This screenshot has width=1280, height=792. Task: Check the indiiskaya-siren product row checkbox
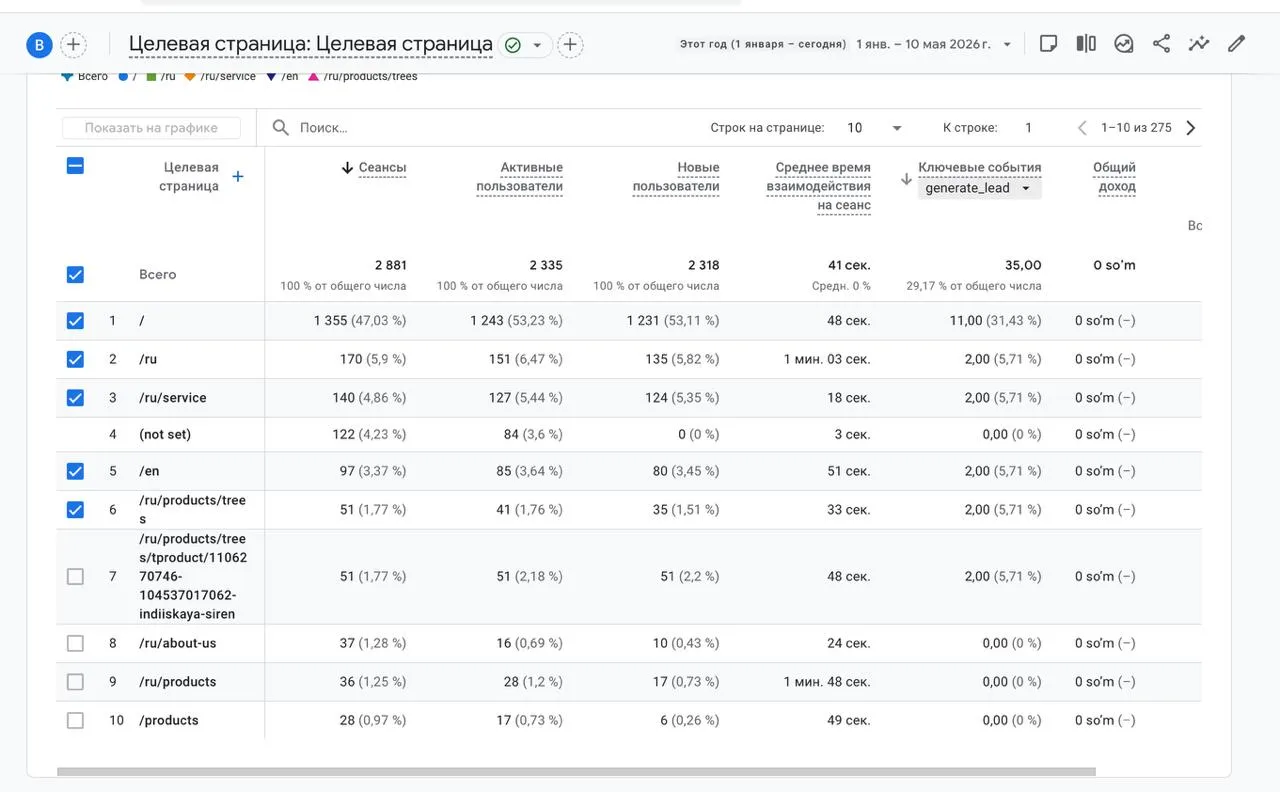[75, 576]
